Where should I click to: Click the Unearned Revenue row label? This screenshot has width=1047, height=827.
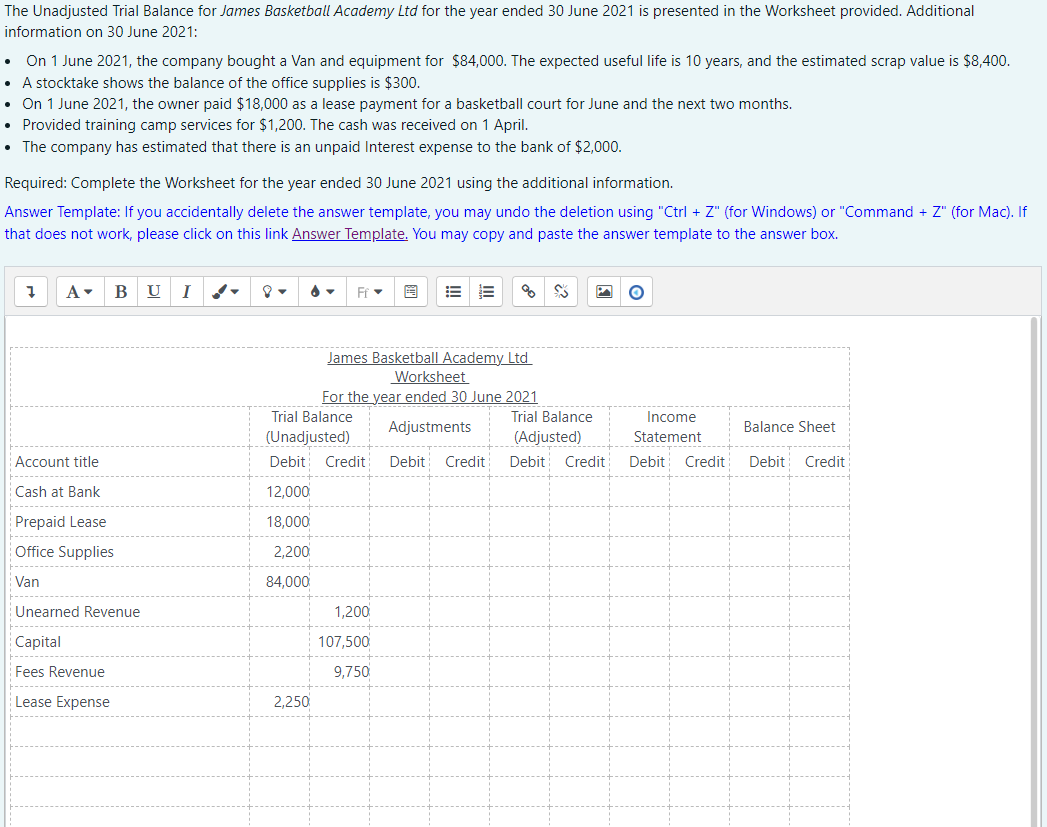pos(77,612)
